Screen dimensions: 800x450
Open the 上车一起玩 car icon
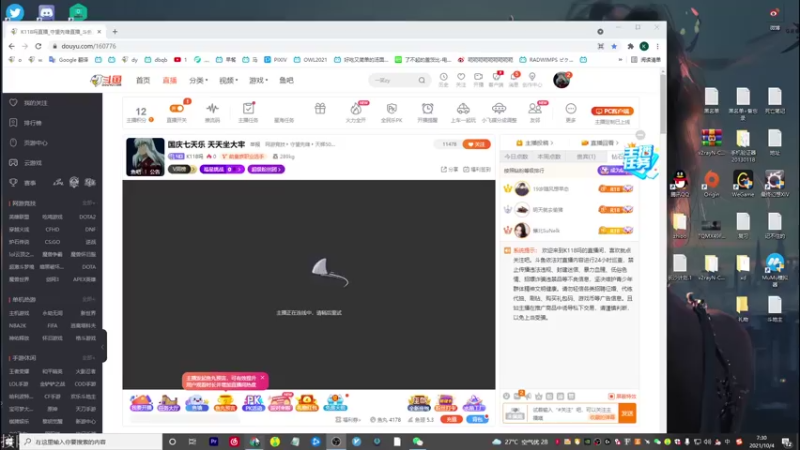(x=463, y=108)
